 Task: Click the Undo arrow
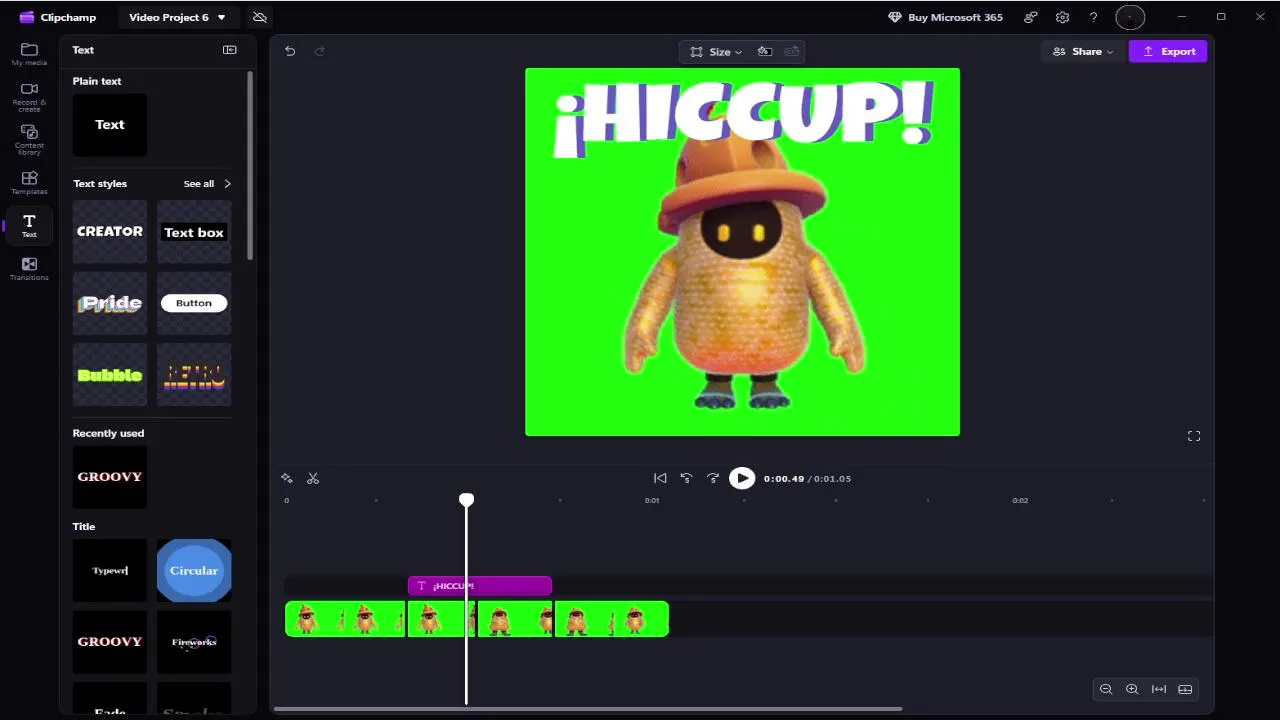pos(290,51)
